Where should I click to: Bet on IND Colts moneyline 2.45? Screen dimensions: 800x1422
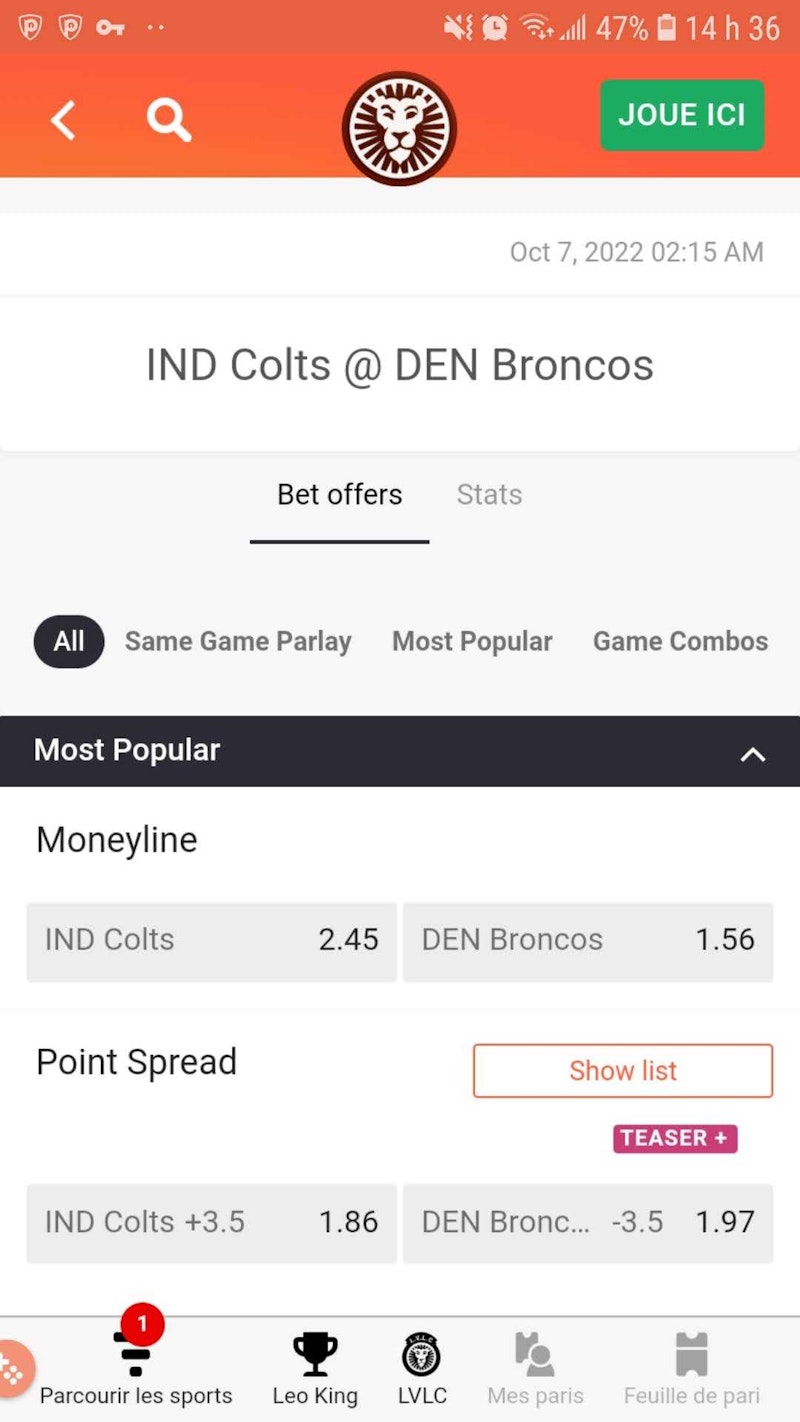212,940
